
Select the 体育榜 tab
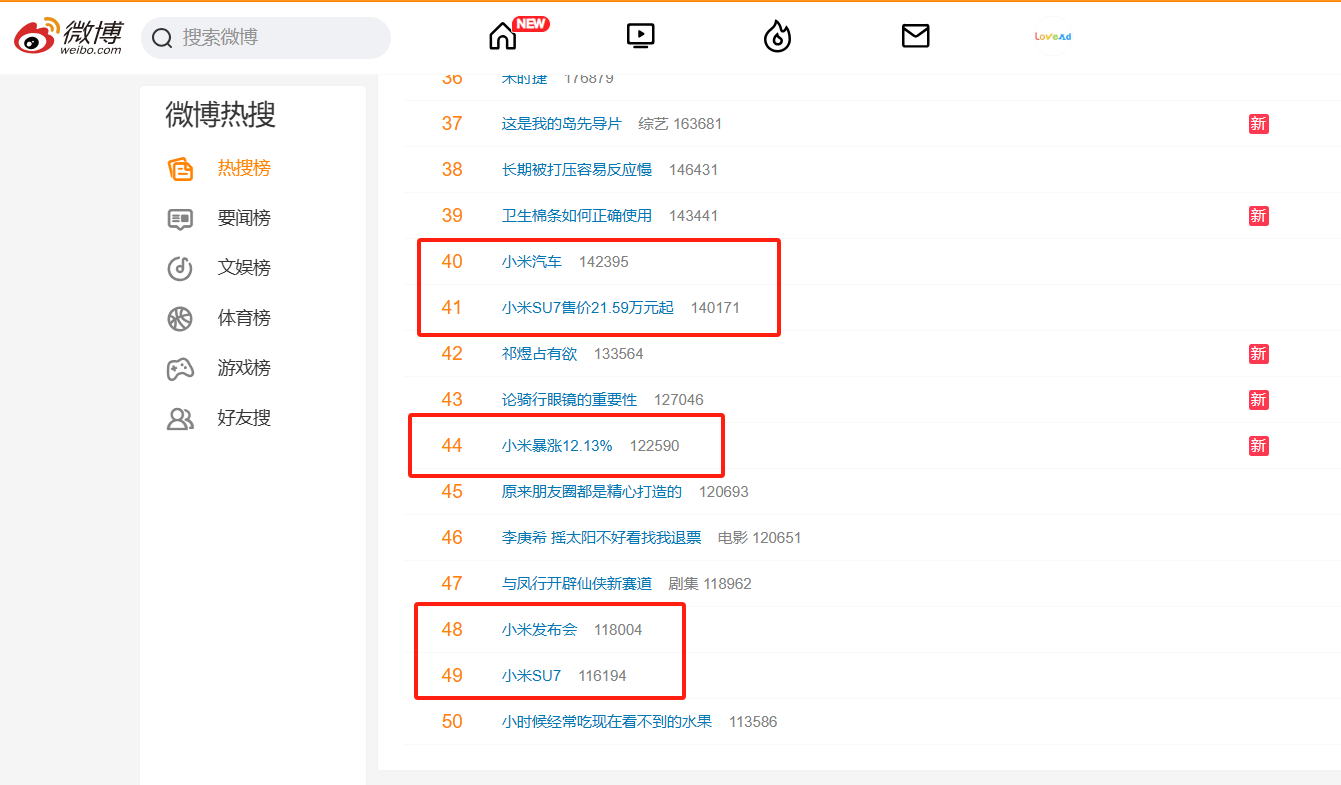(x=244, y=318)
